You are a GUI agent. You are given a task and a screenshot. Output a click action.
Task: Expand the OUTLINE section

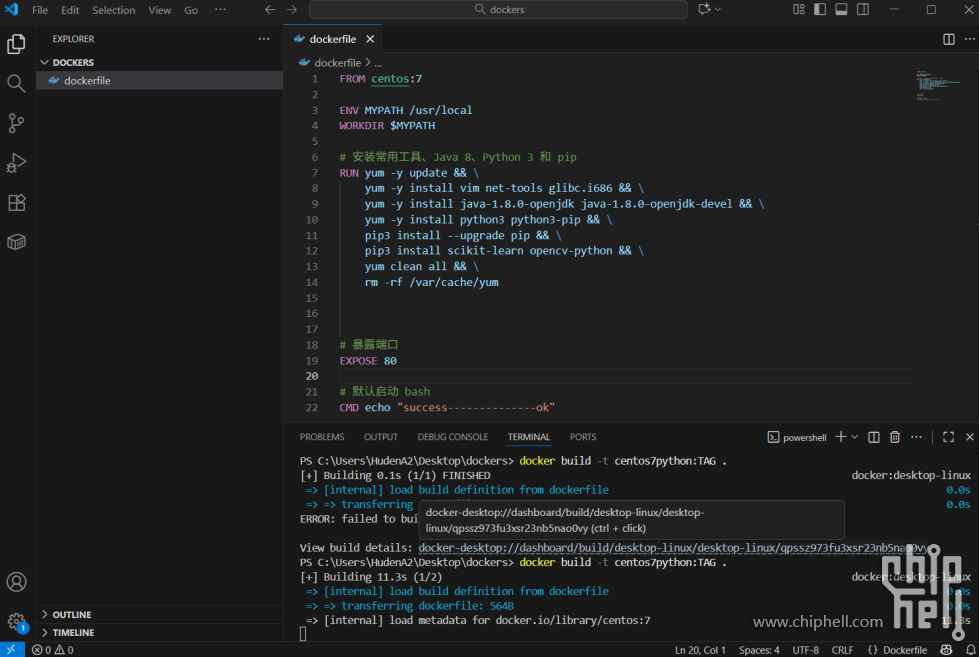(x=72, y=615)
